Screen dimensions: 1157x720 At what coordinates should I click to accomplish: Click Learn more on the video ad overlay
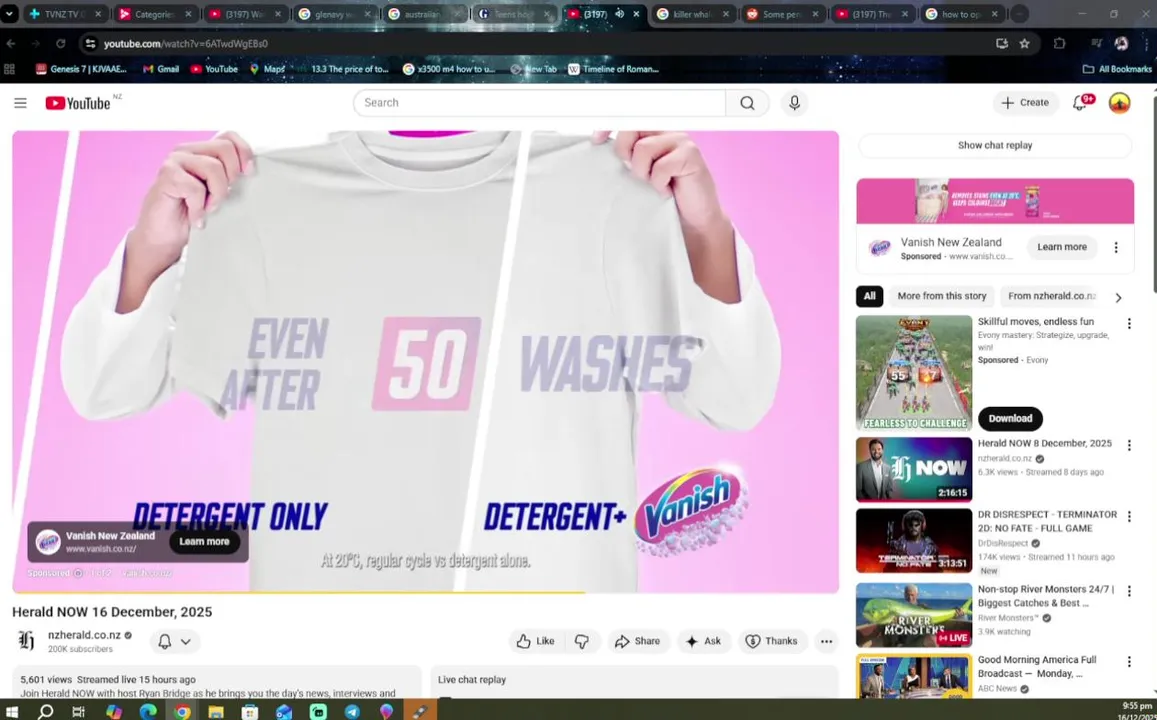coord(204,541)
